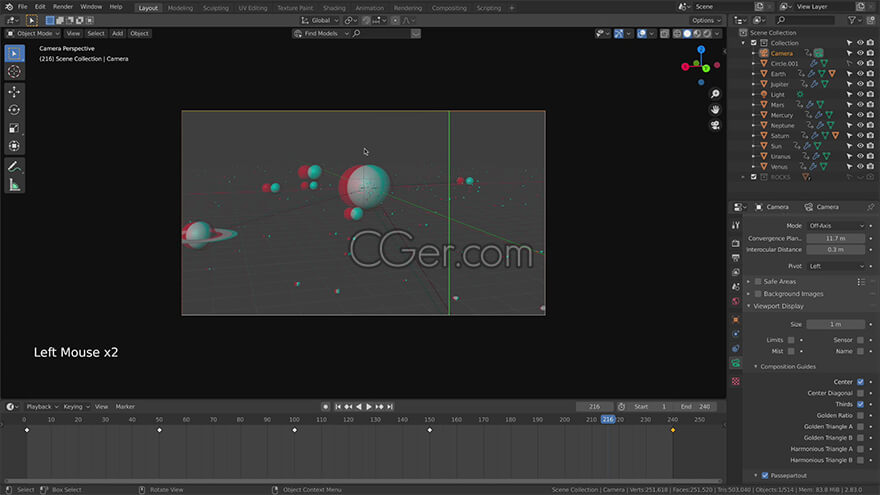Enable the Safe Areas checkbox
The image size is (880, 495).
(x=758, y=282)
